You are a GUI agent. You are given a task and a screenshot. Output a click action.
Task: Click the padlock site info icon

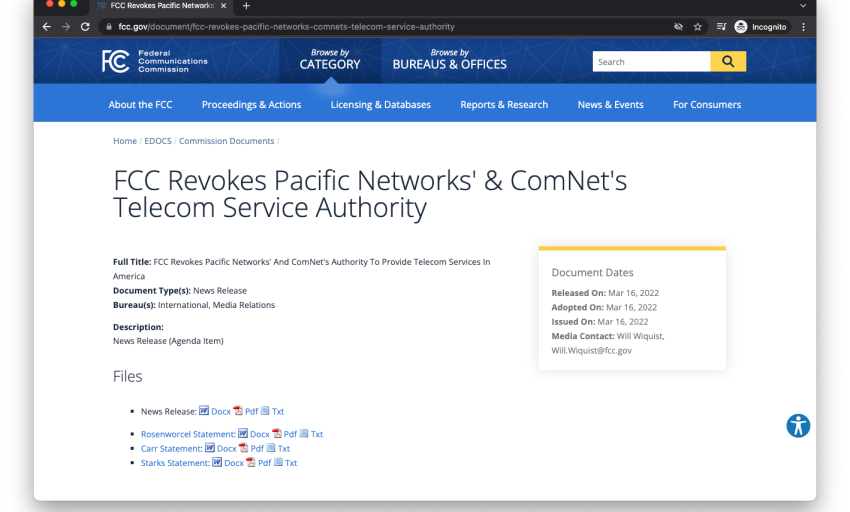coord(109,27)
